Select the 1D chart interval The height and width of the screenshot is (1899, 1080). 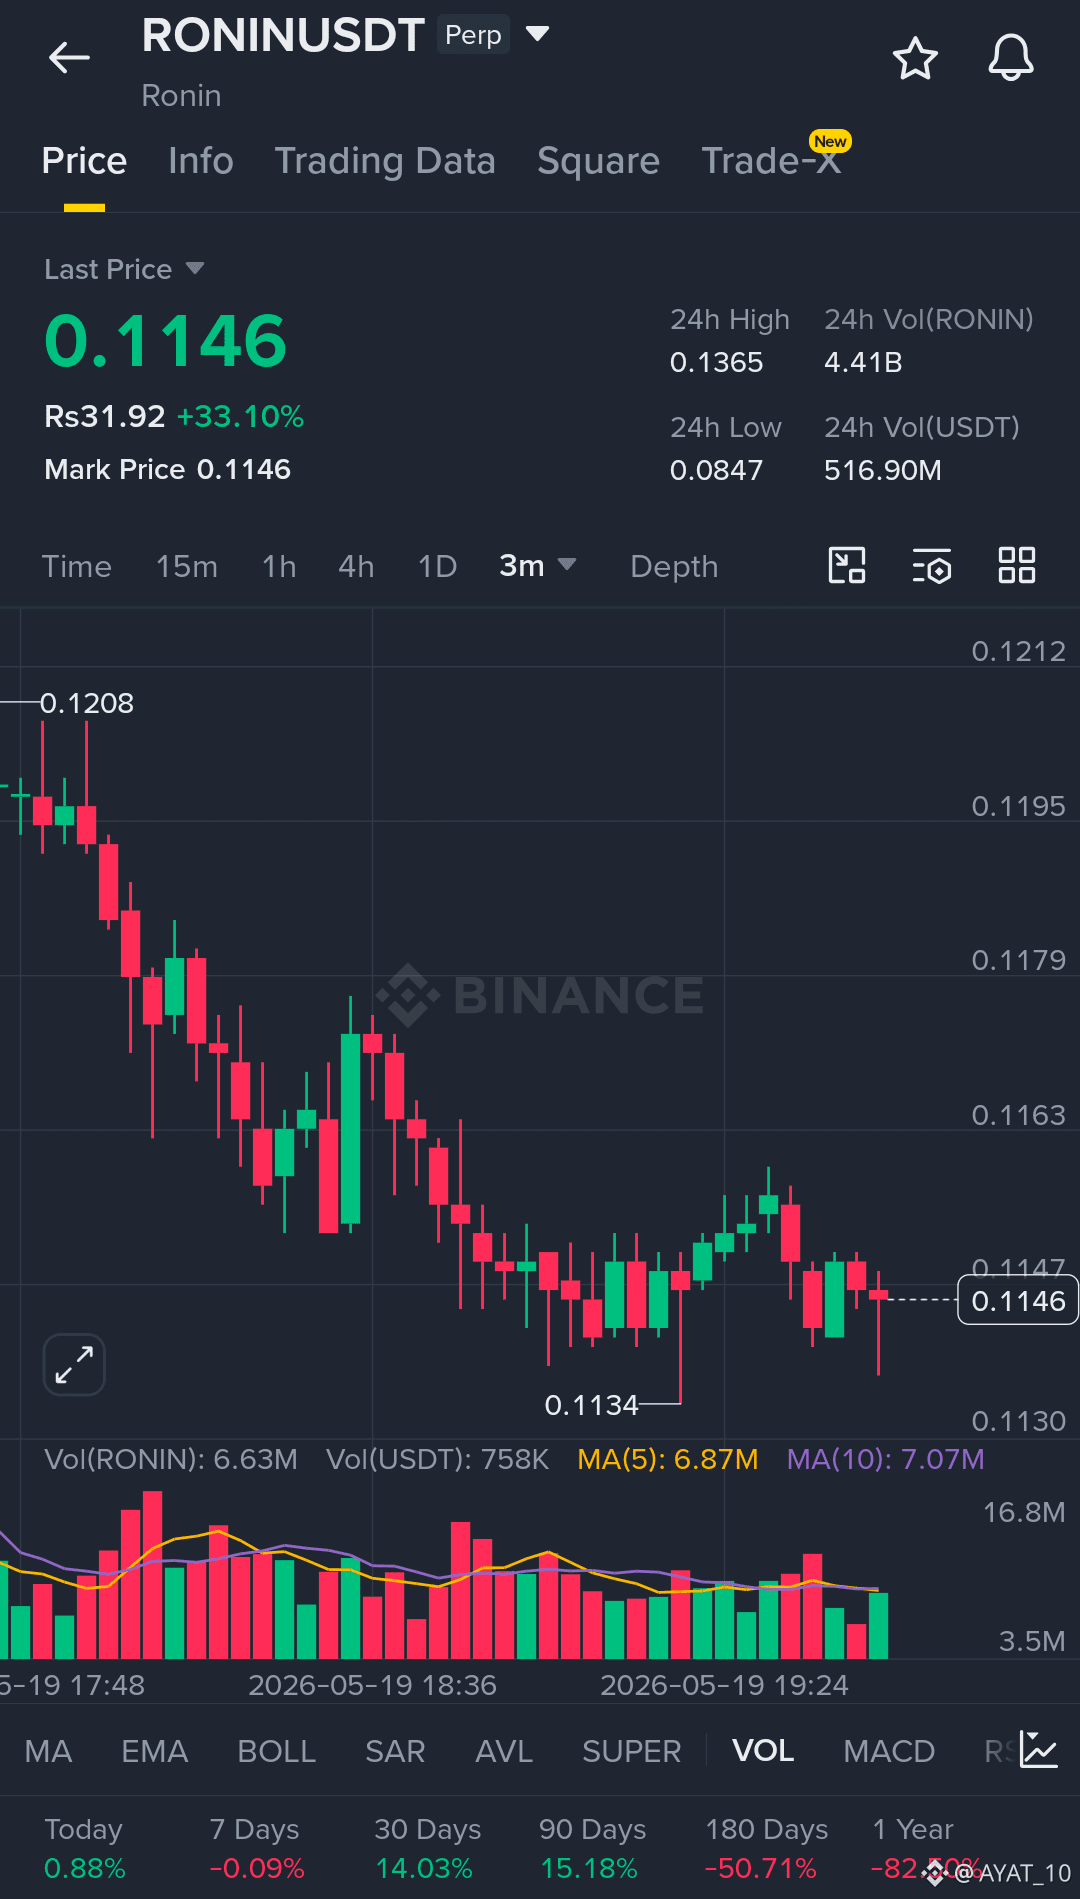point(437,567)
